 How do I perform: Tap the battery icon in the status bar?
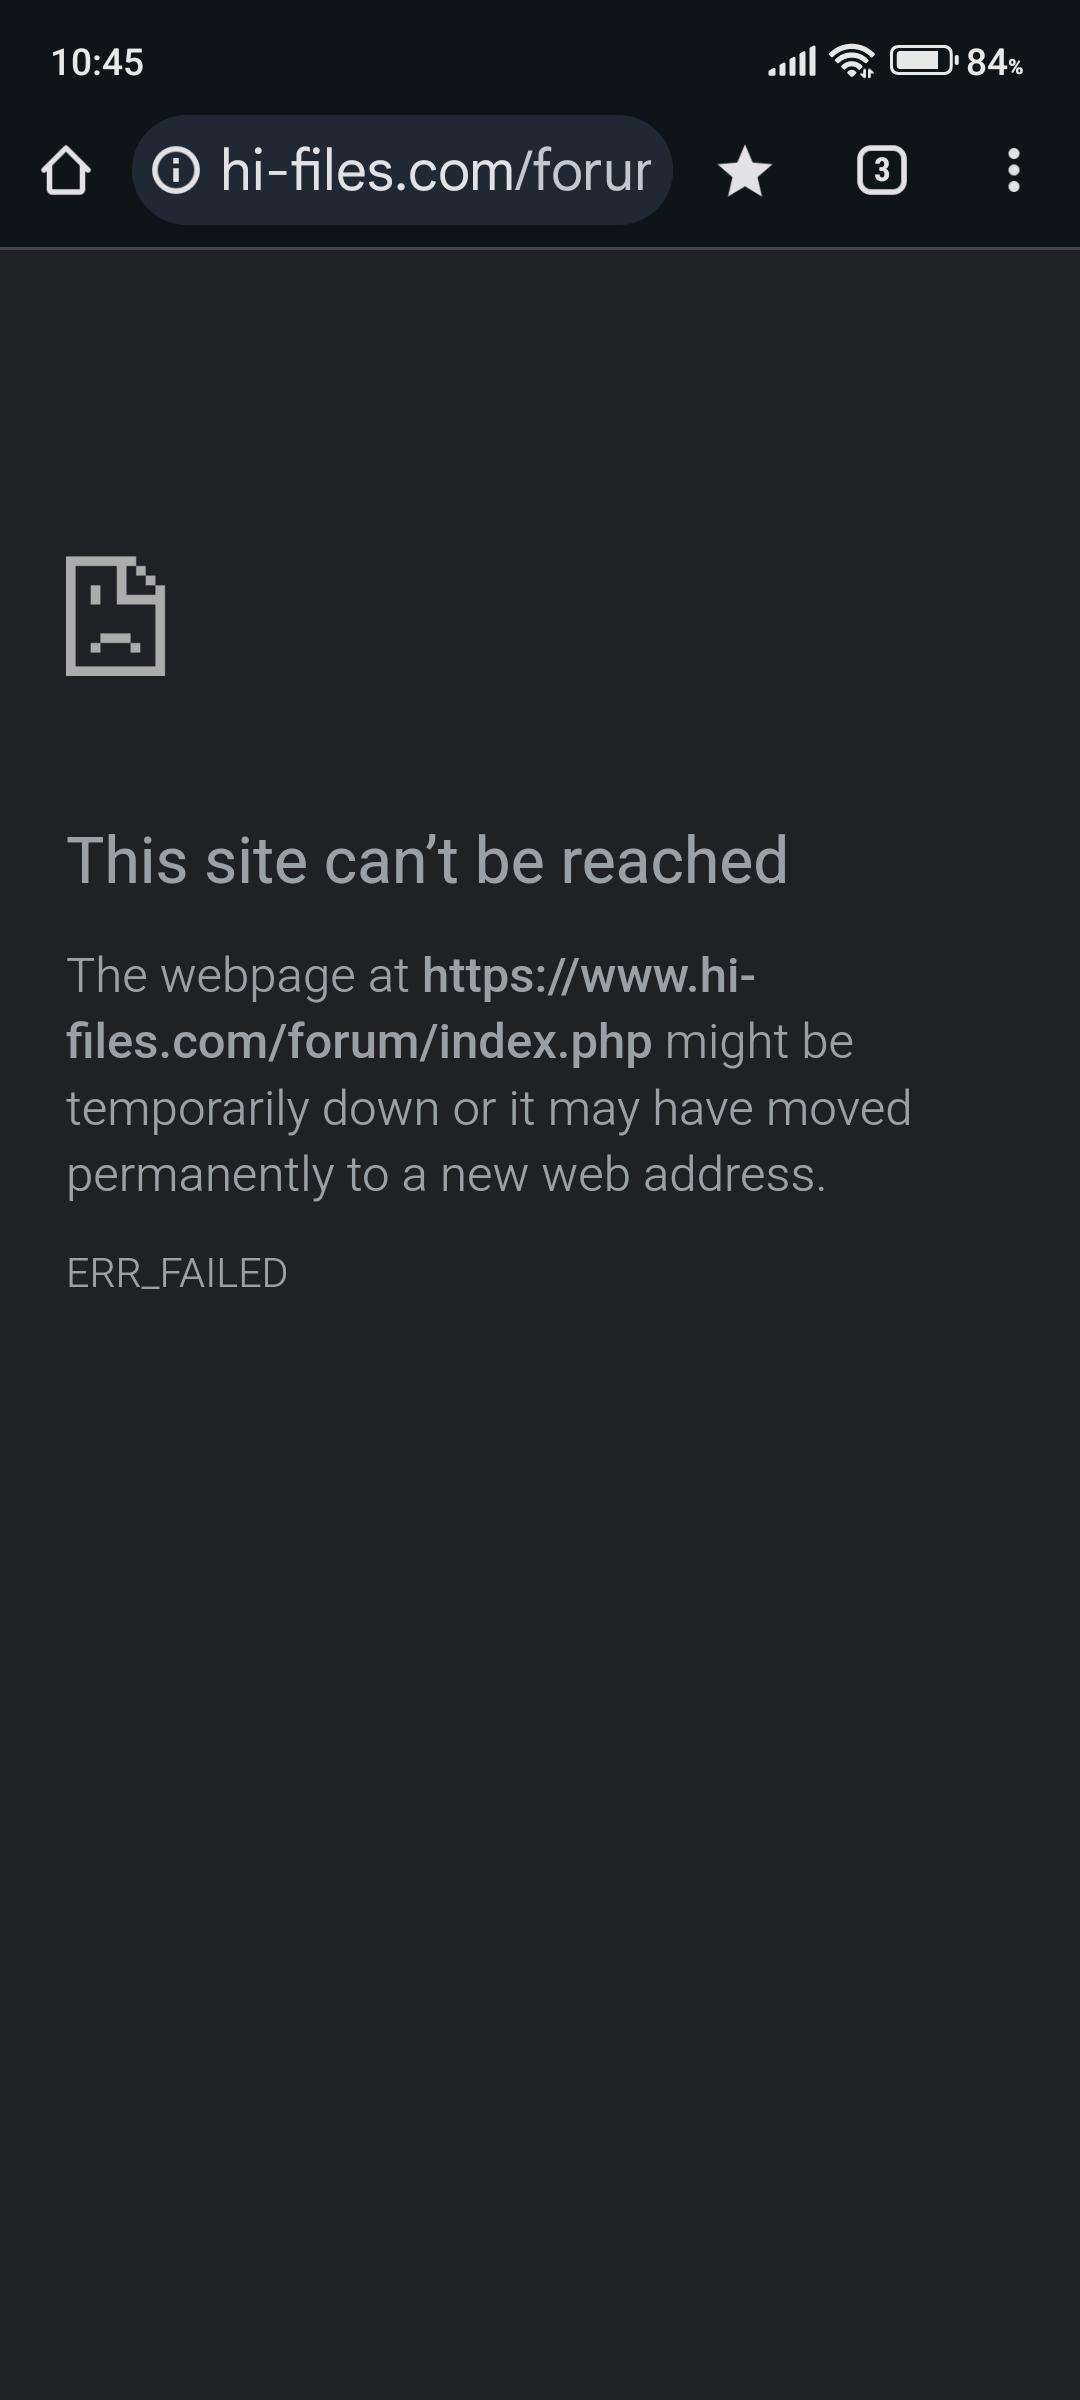[x=924, y=61]
